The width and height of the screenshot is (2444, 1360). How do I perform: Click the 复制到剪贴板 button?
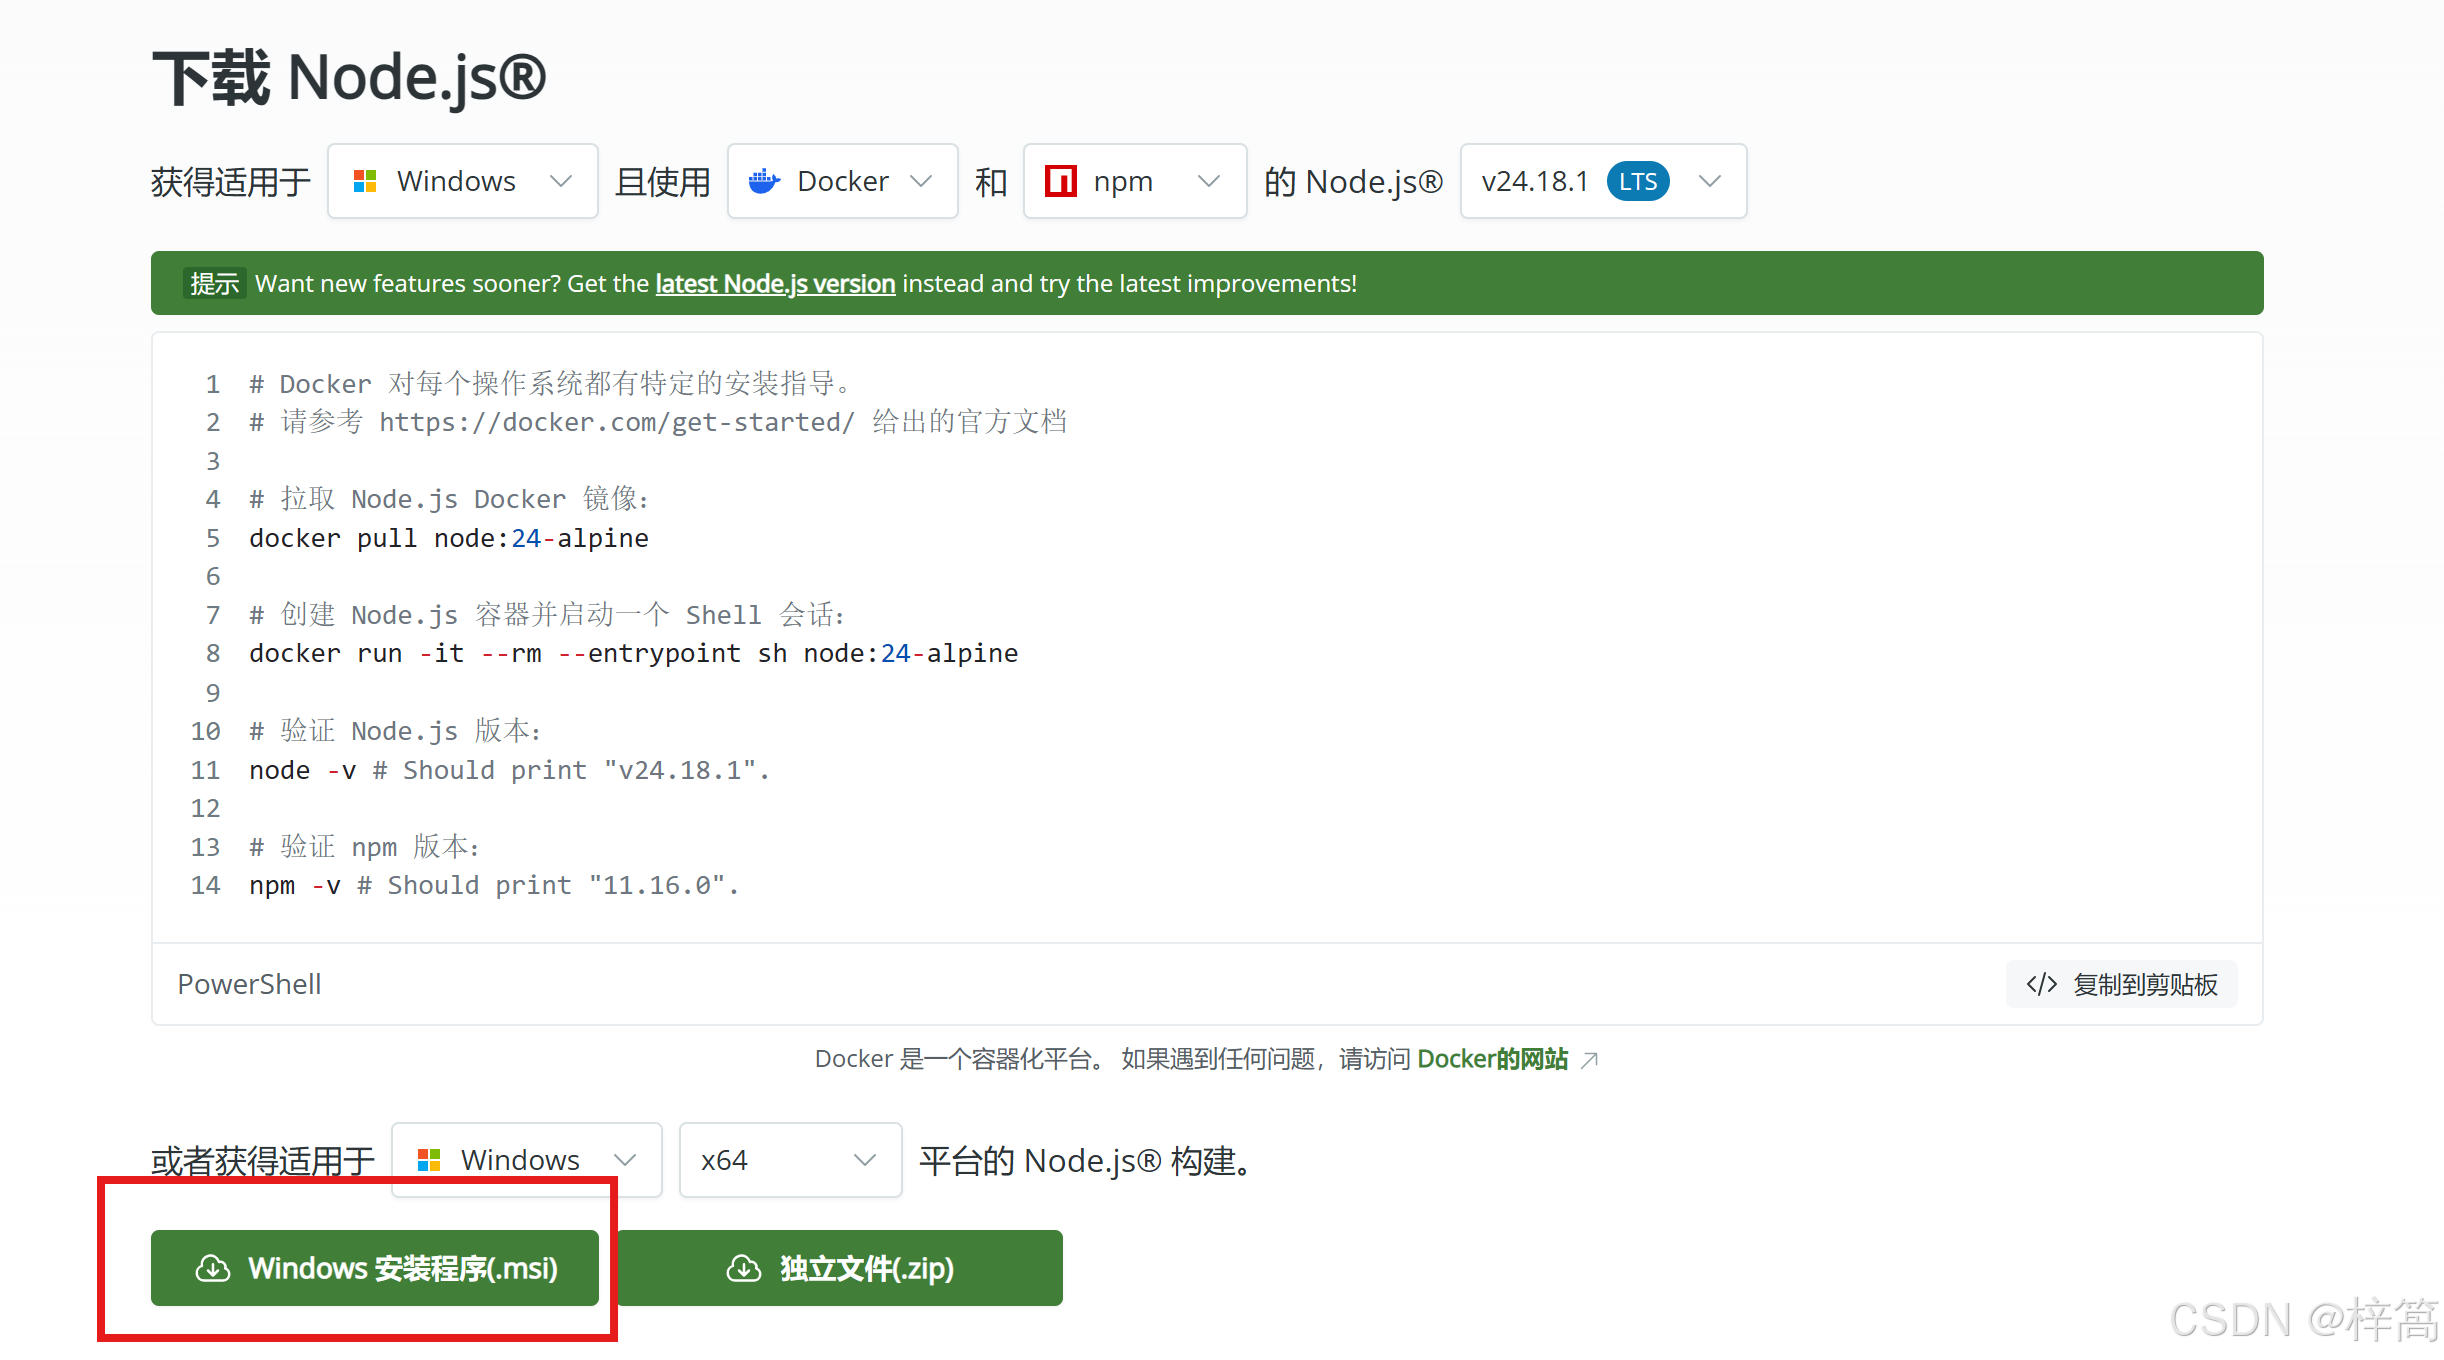[2122, 985]
